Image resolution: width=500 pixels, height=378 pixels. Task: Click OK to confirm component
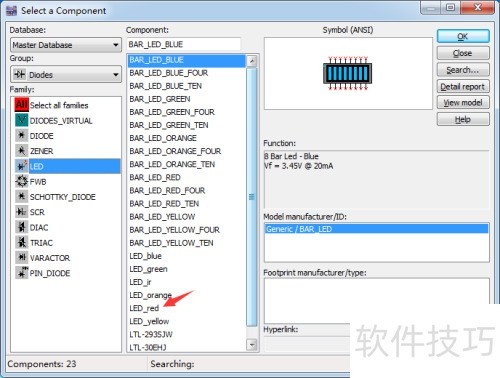tap(463, 36)
